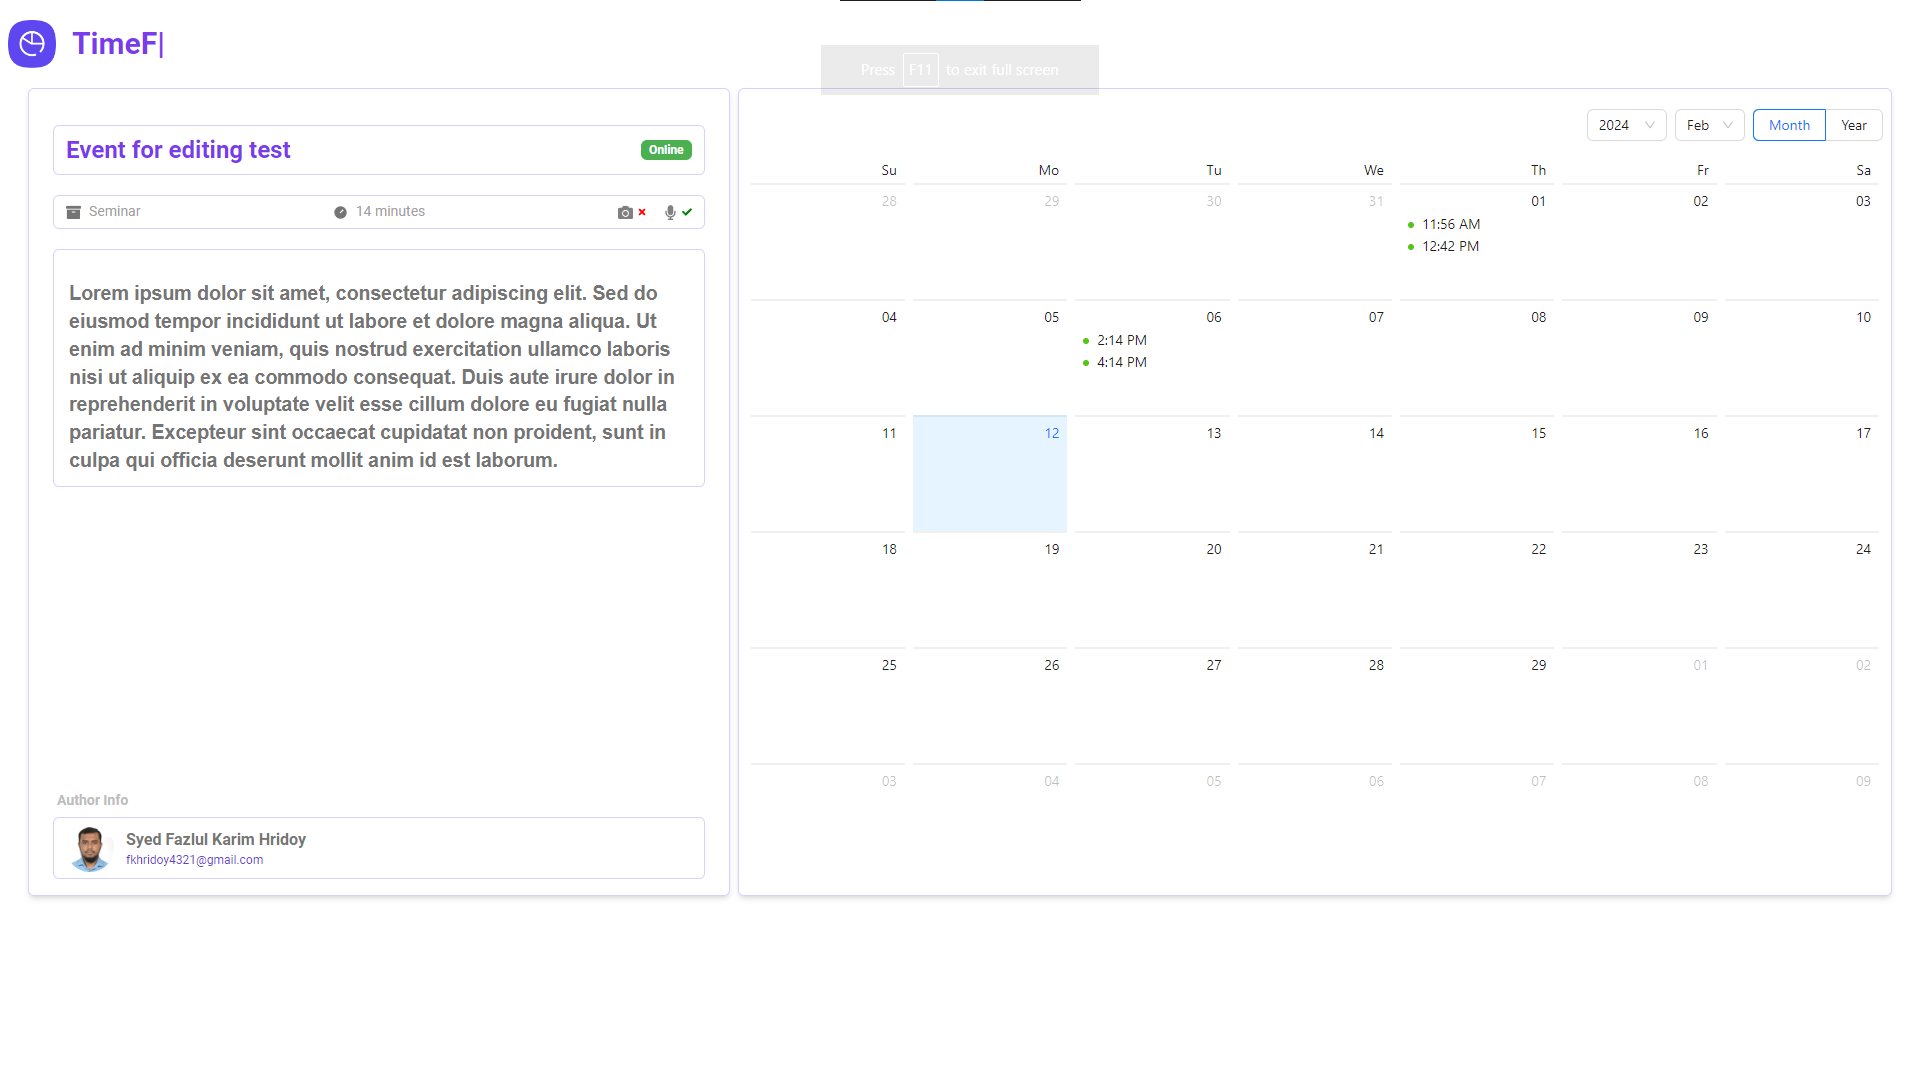This screenshot has height=1080, width=1920.
Task: Open the year 2024 dropdown
Action: 1626,124
